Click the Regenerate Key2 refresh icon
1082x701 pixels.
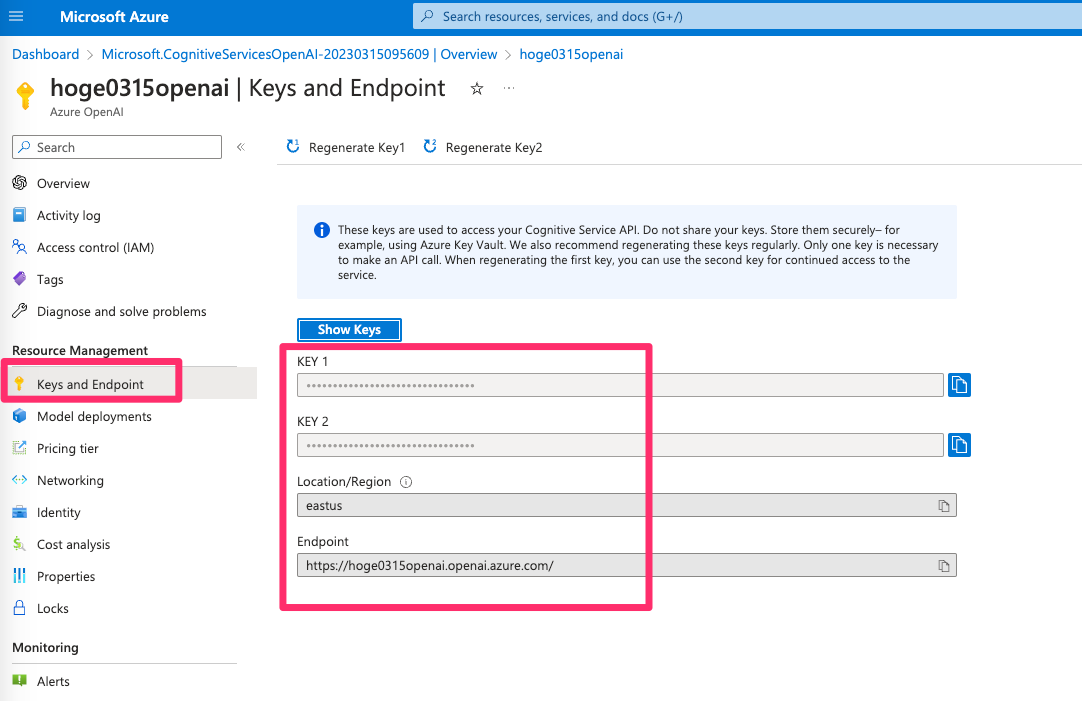coord(430,146)
